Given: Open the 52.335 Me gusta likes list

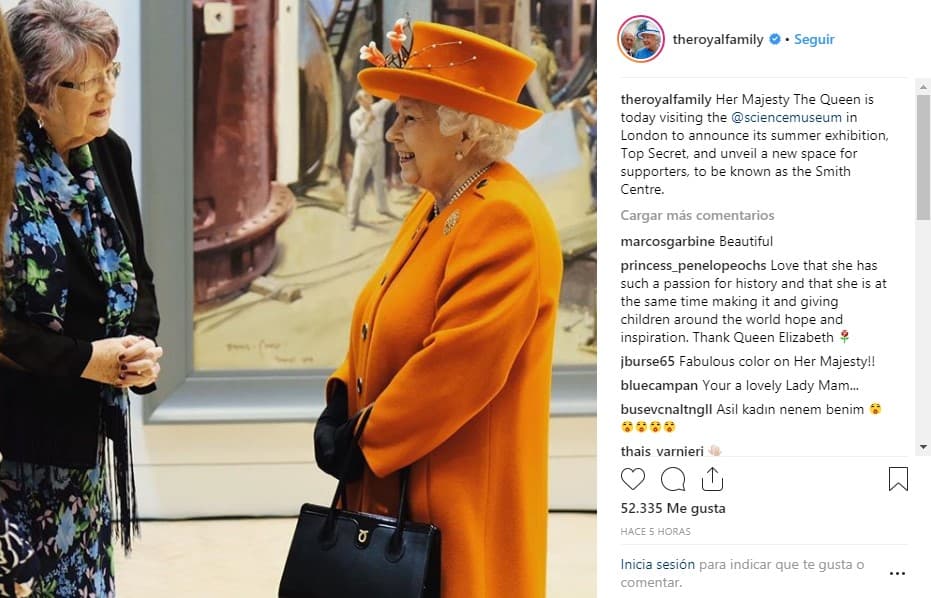Looking at the screenshot, I should pyautogui.click(x=673, y=508).
